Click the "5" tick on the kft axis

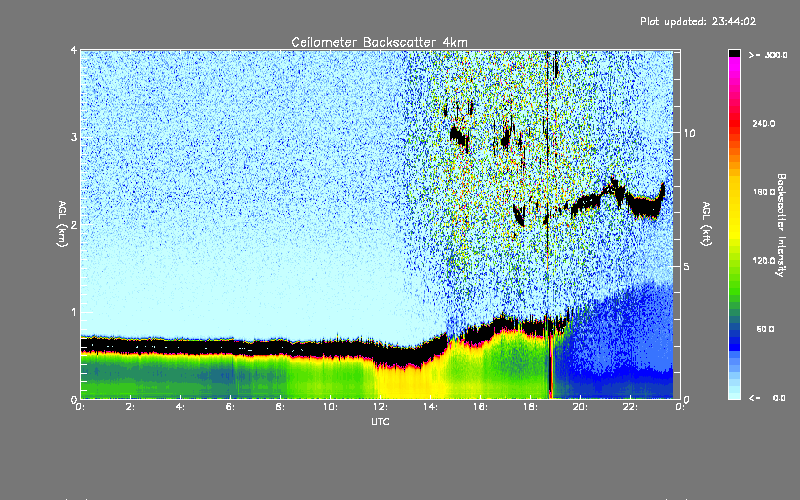click(x=686, y=266)
